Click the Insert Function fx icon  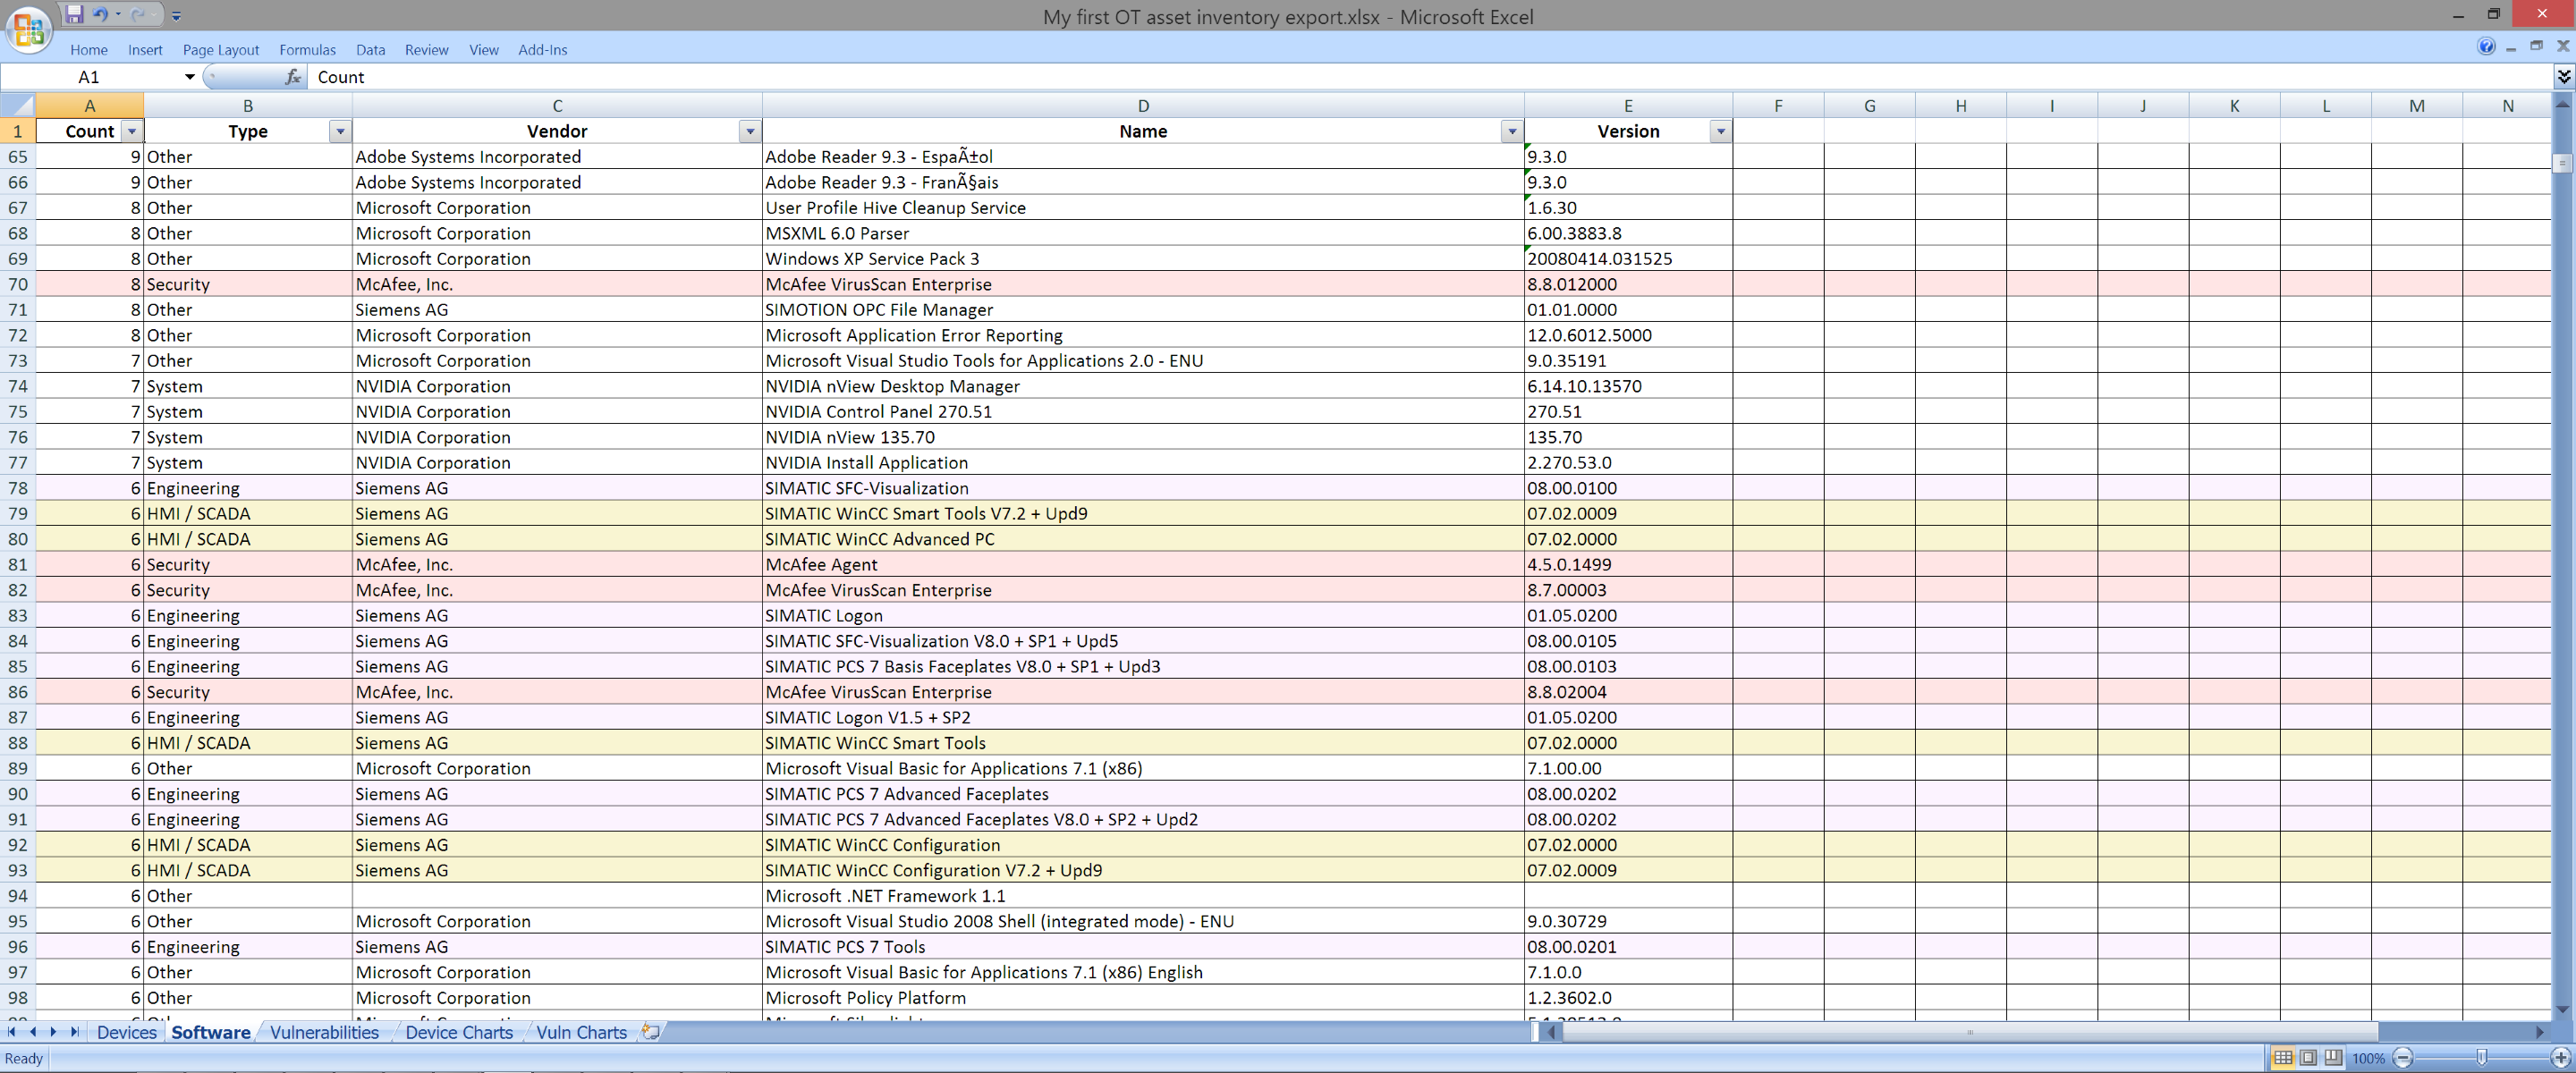click(x=293, y=77)
